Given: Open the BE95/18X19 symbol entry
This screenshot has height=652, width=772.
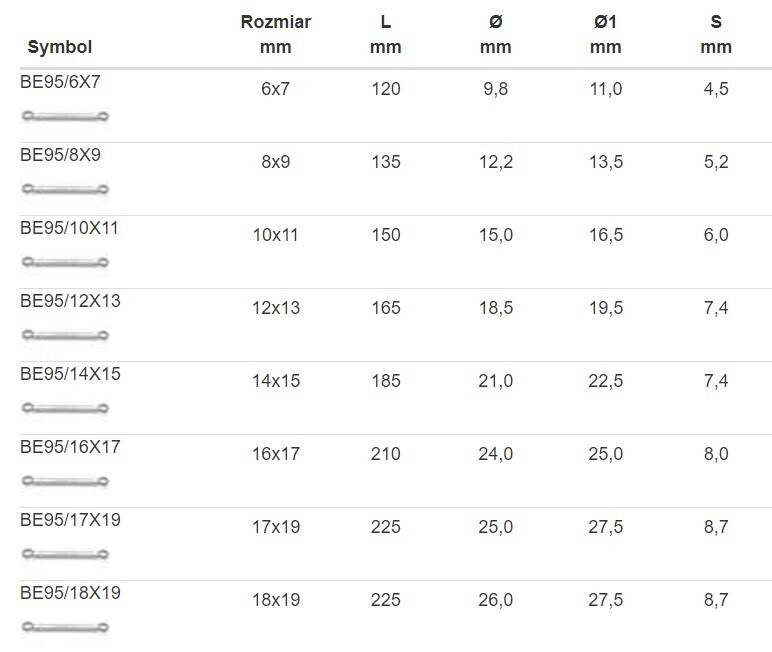Looking at the screenshot, I should pyautogui.click(x=70, y=592).
